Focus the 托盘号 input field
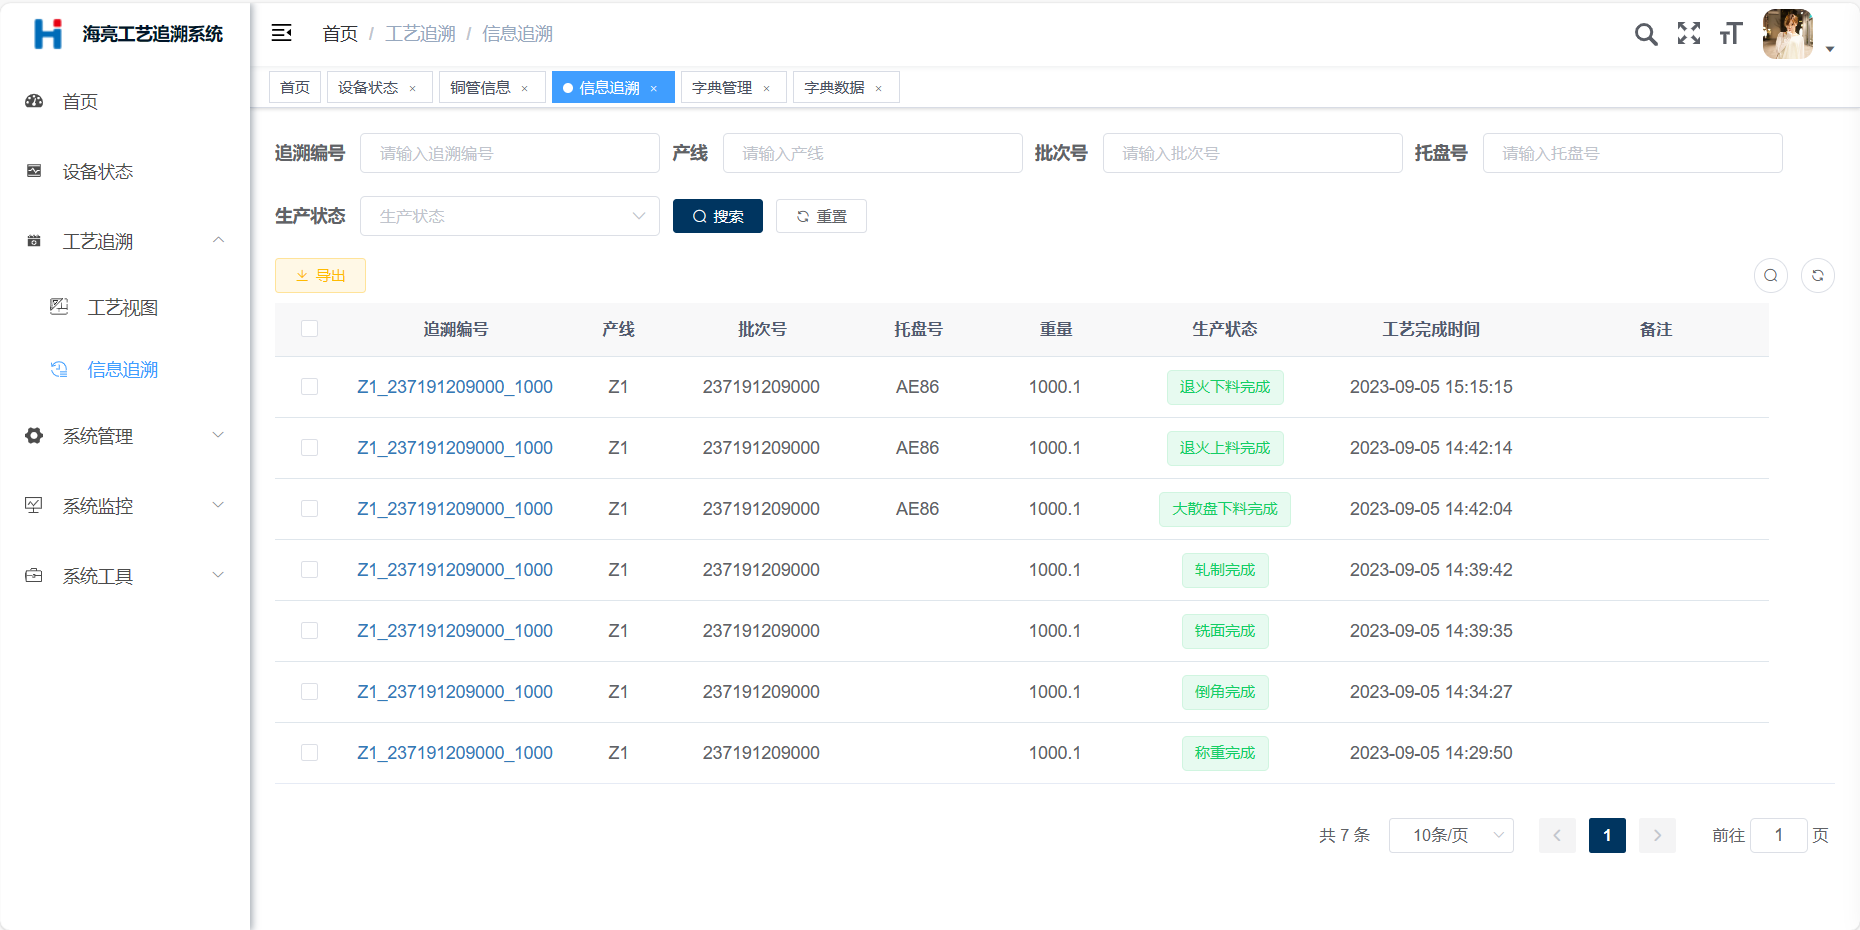The image size is (1860, 930). click(1633, 153)
